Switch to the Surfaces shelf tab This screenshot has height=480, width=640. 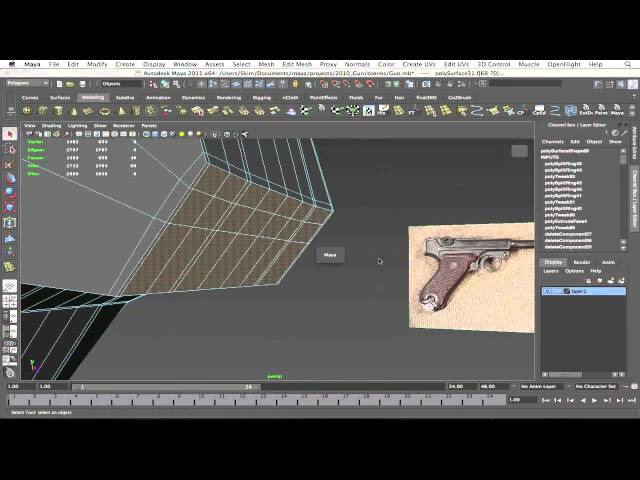point(60,98)
